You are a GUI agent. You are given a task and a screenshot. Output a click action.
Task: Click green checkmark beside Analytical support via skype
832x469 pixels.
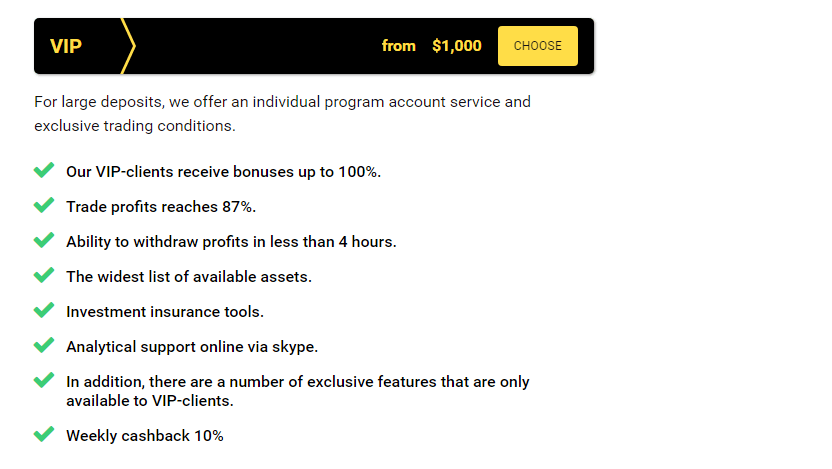pyautogui.click(x=44, y=345)
